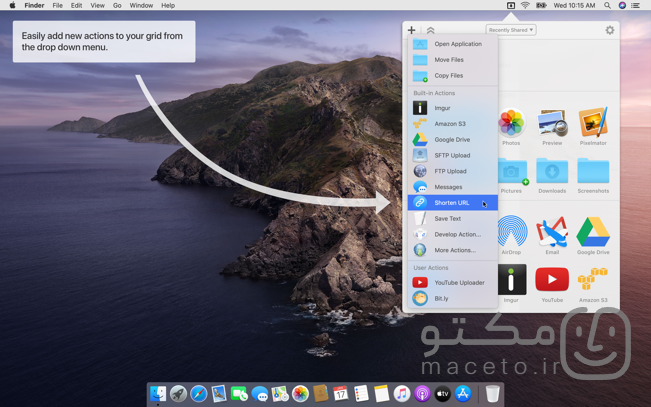This screenshot has height=407, width=651.
Task: Select FTP Upload in the menu
Action: 453,171
